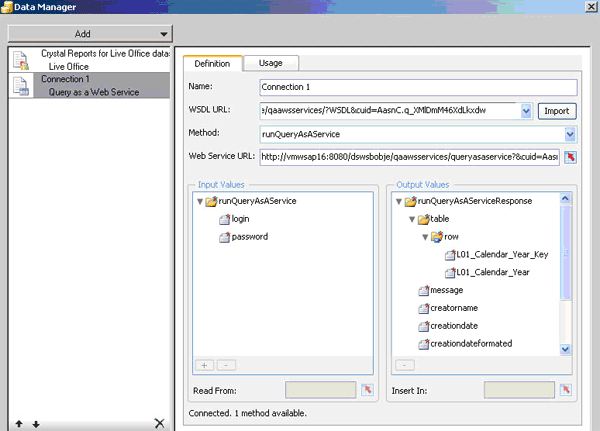
Task: Click the Insert In cell selector icon
Action: (565, 389)
